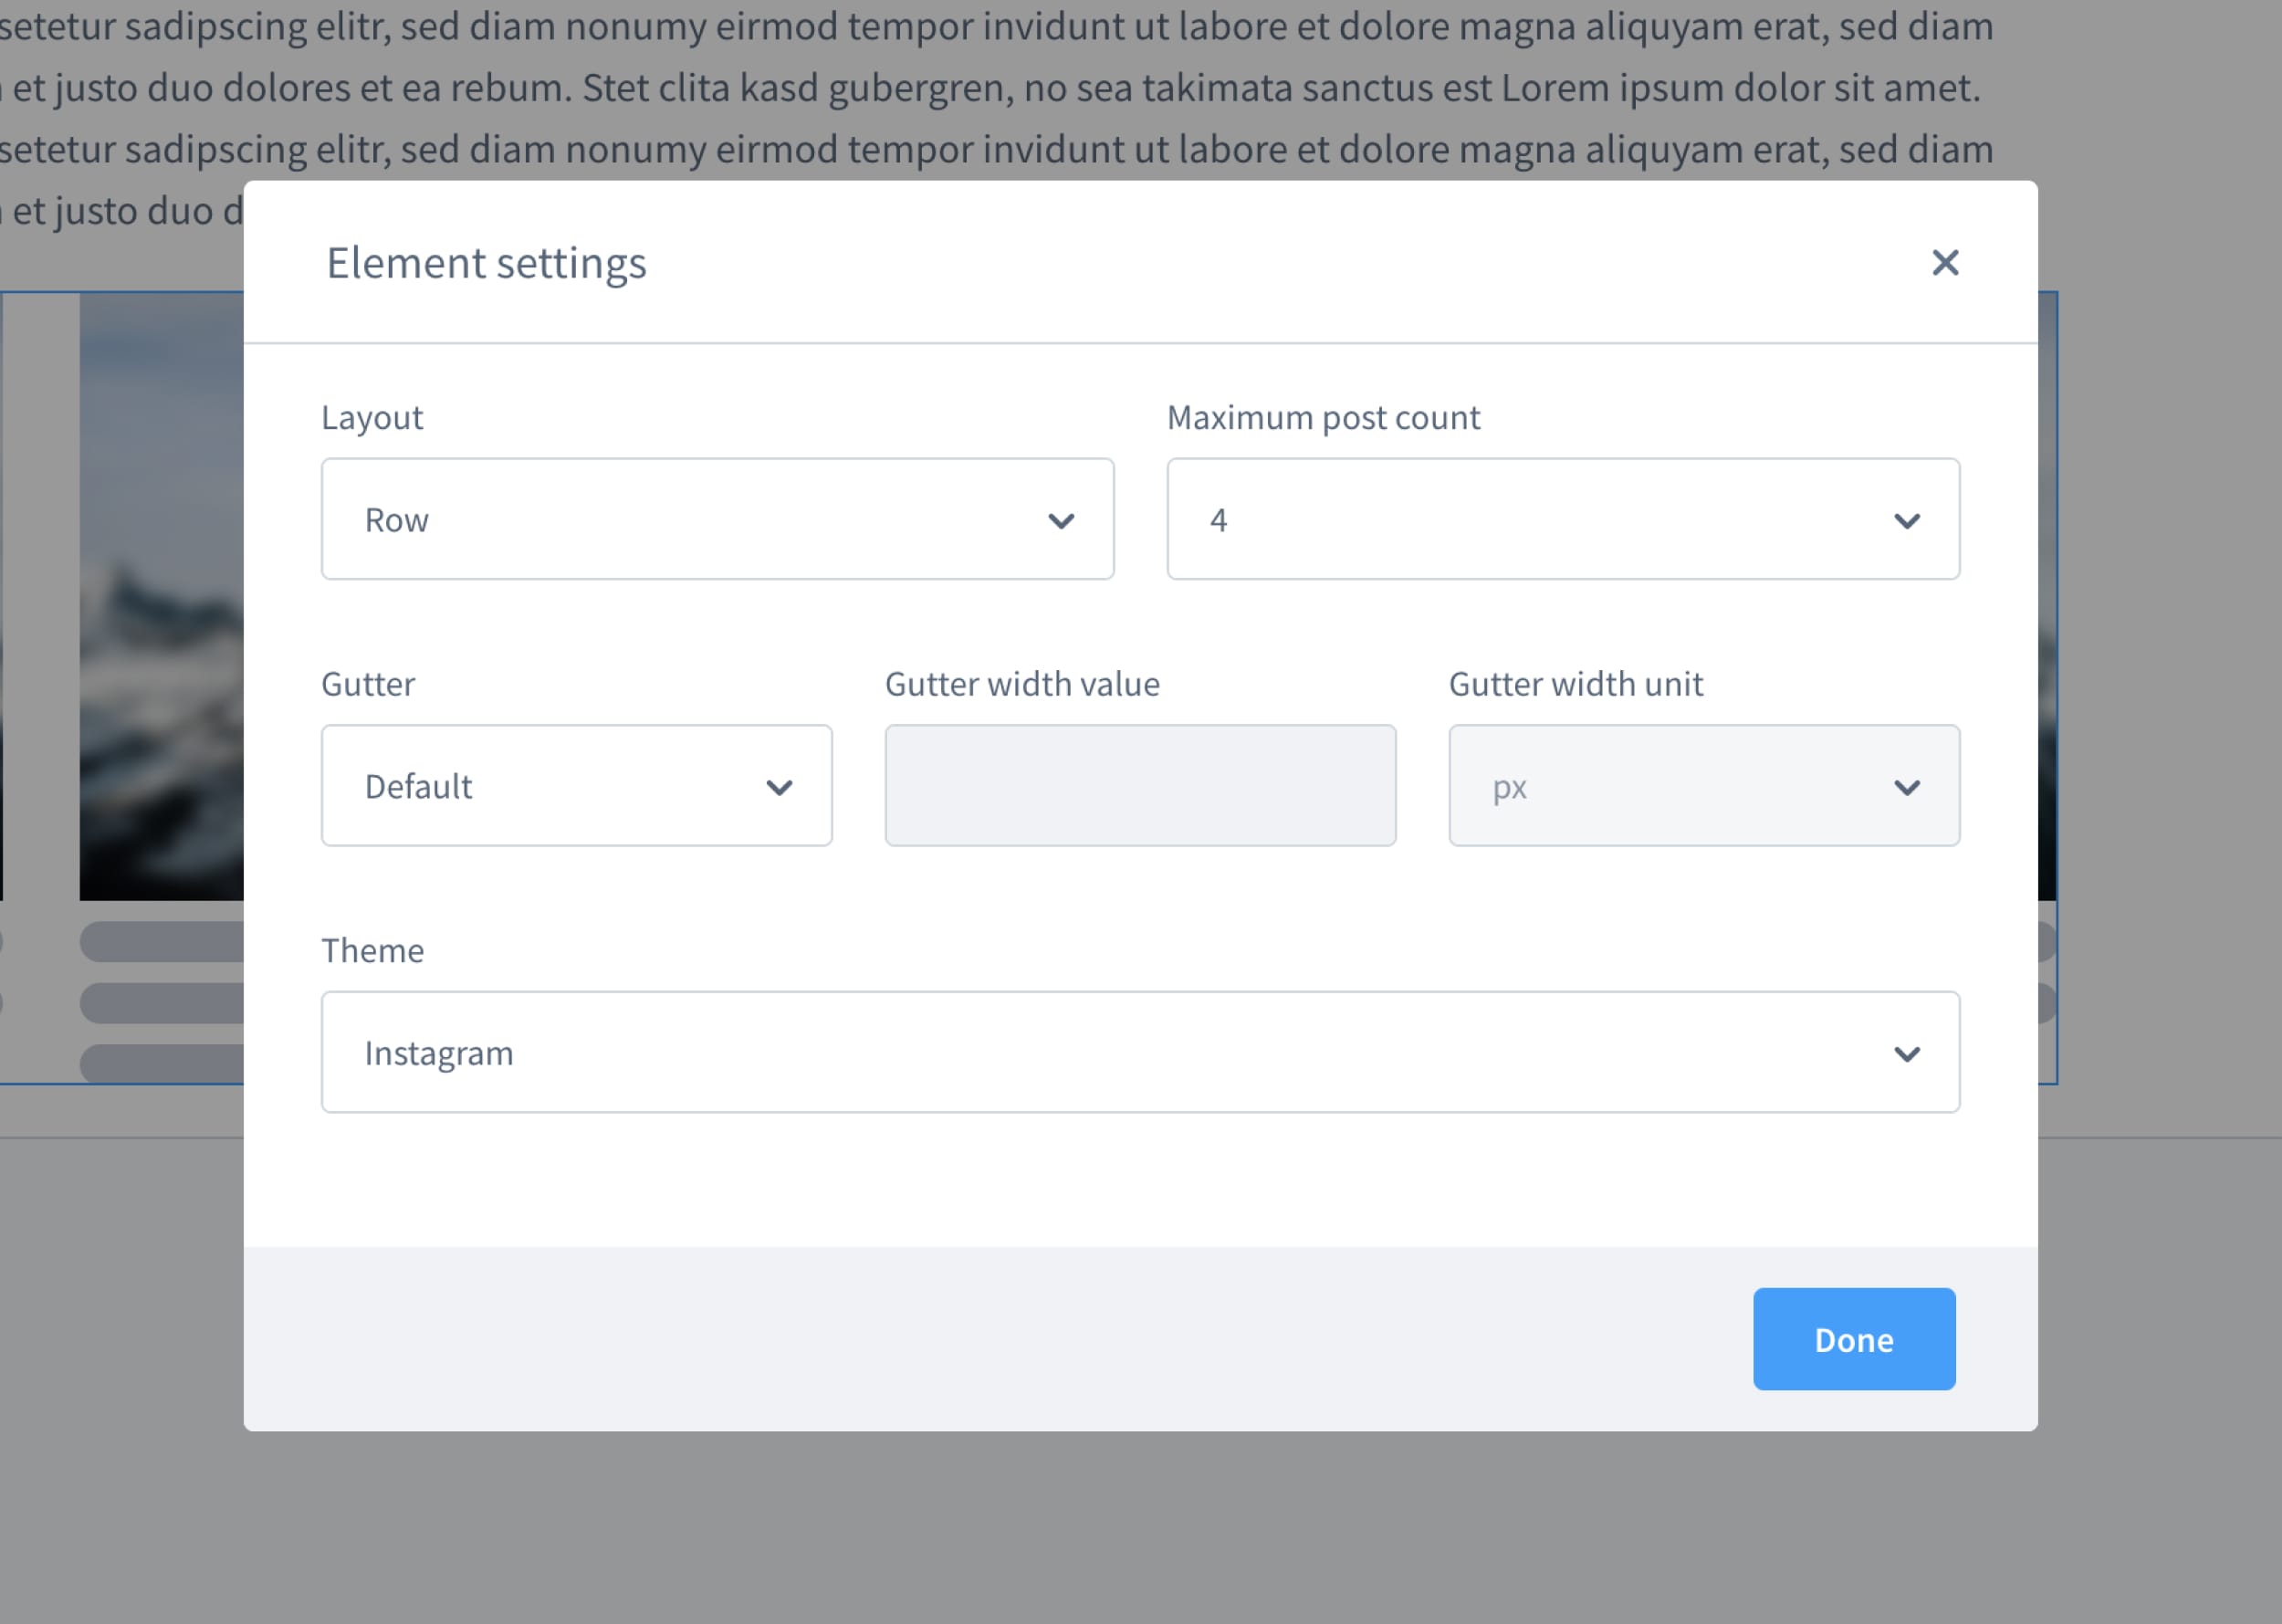Click the Layout label

(x=372, y=418)
